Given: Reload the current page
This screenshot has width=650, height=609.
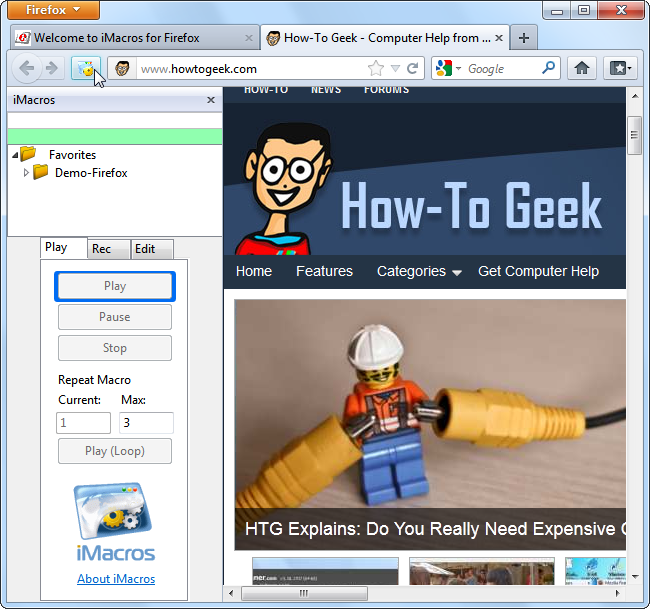Looking at the screenshot, I should (x=412, y=68).
